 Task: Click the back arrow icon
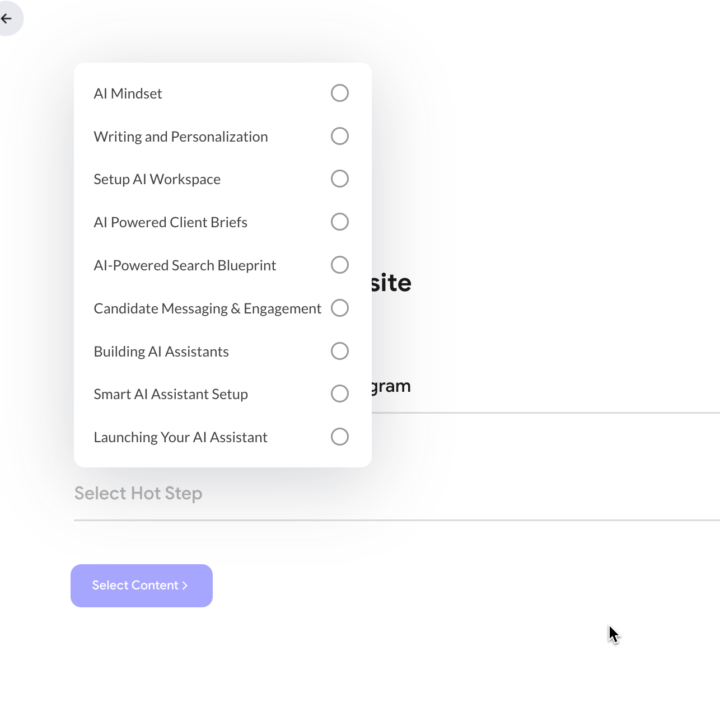tap(6, 18)
